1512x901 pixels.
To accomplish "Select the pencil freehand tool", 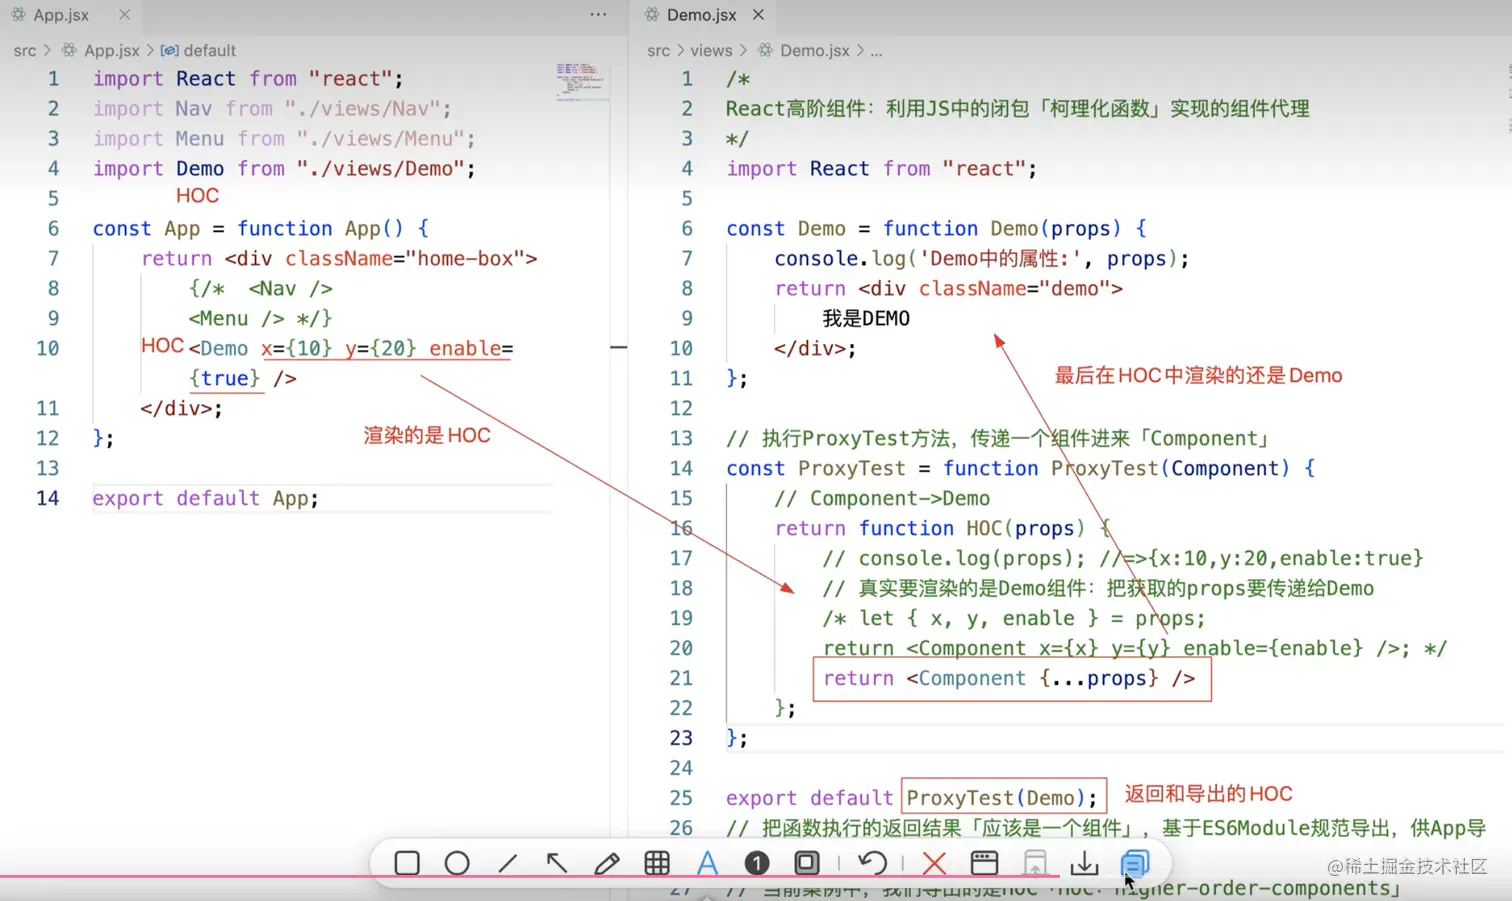I will [607, 863].
